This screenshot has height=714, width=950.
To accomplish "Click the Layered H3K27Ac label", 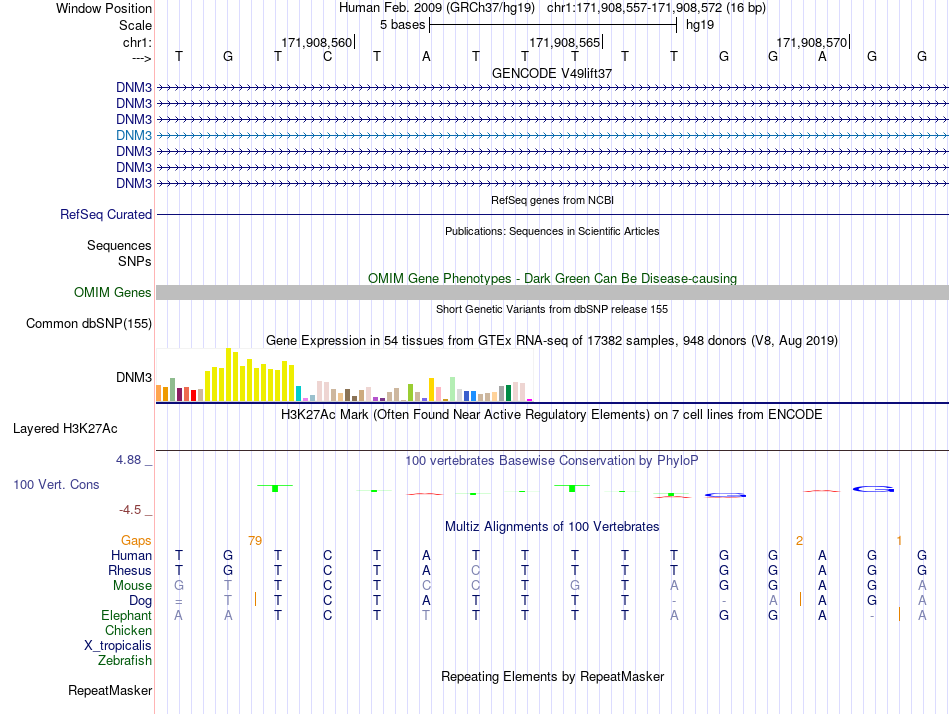I will [x=65, y=429].
